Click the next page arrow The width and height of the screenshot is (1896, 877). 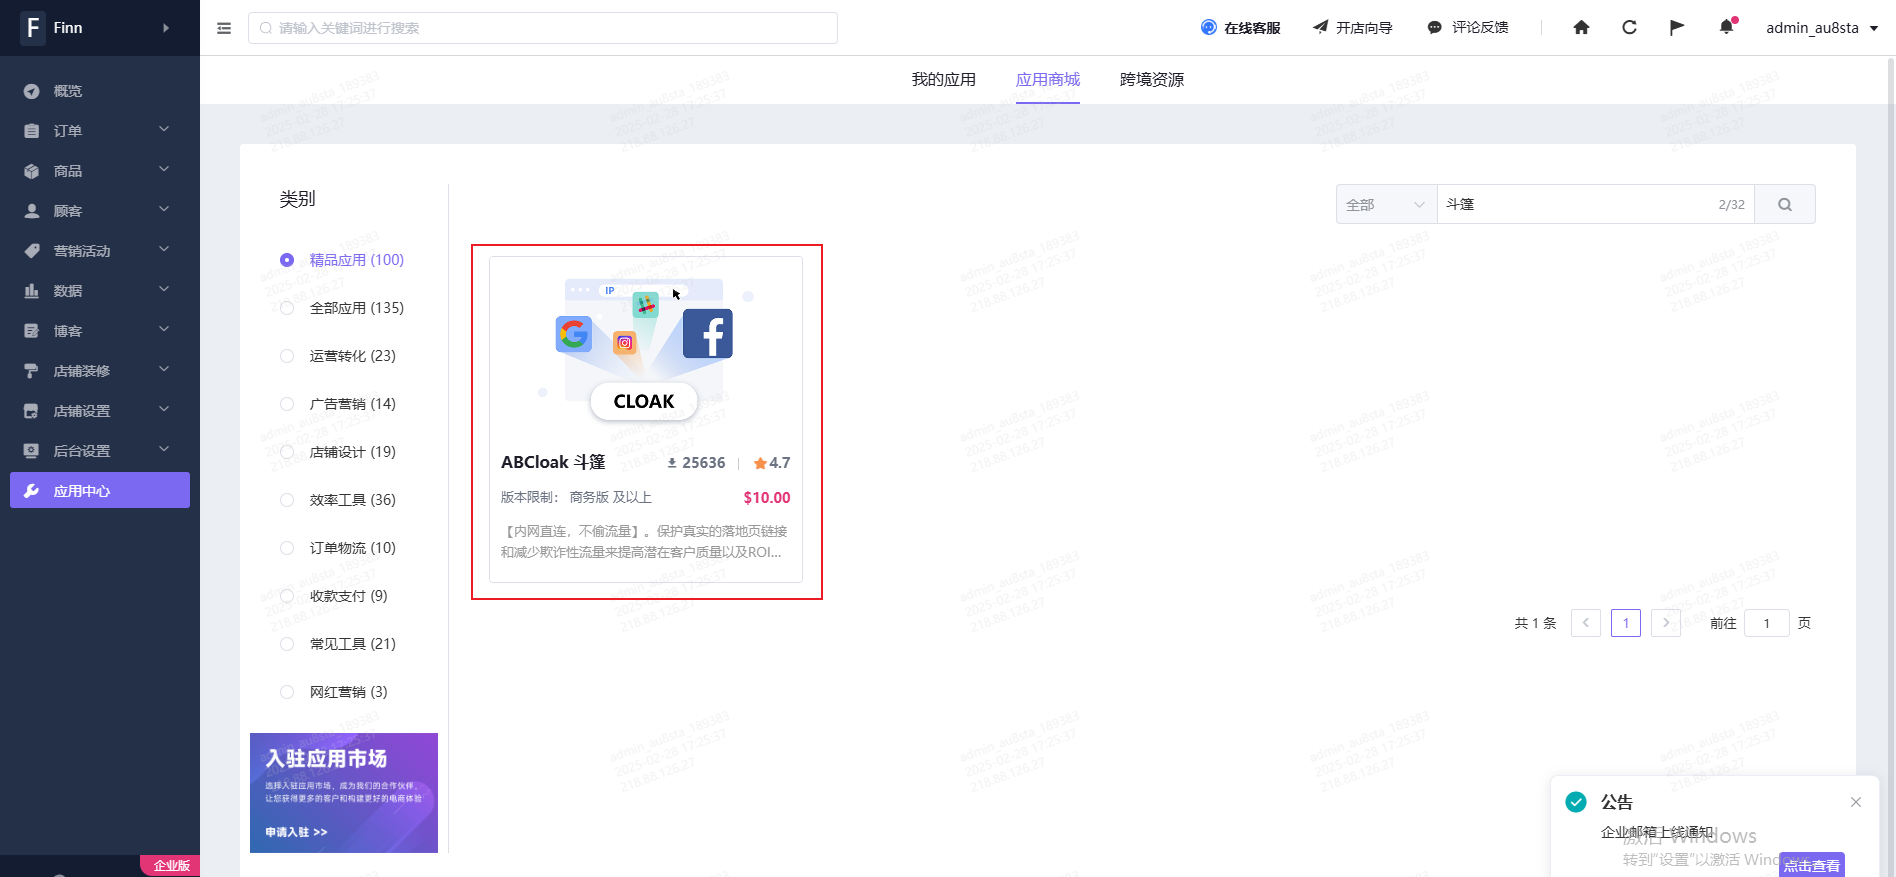coord(1666,623)
